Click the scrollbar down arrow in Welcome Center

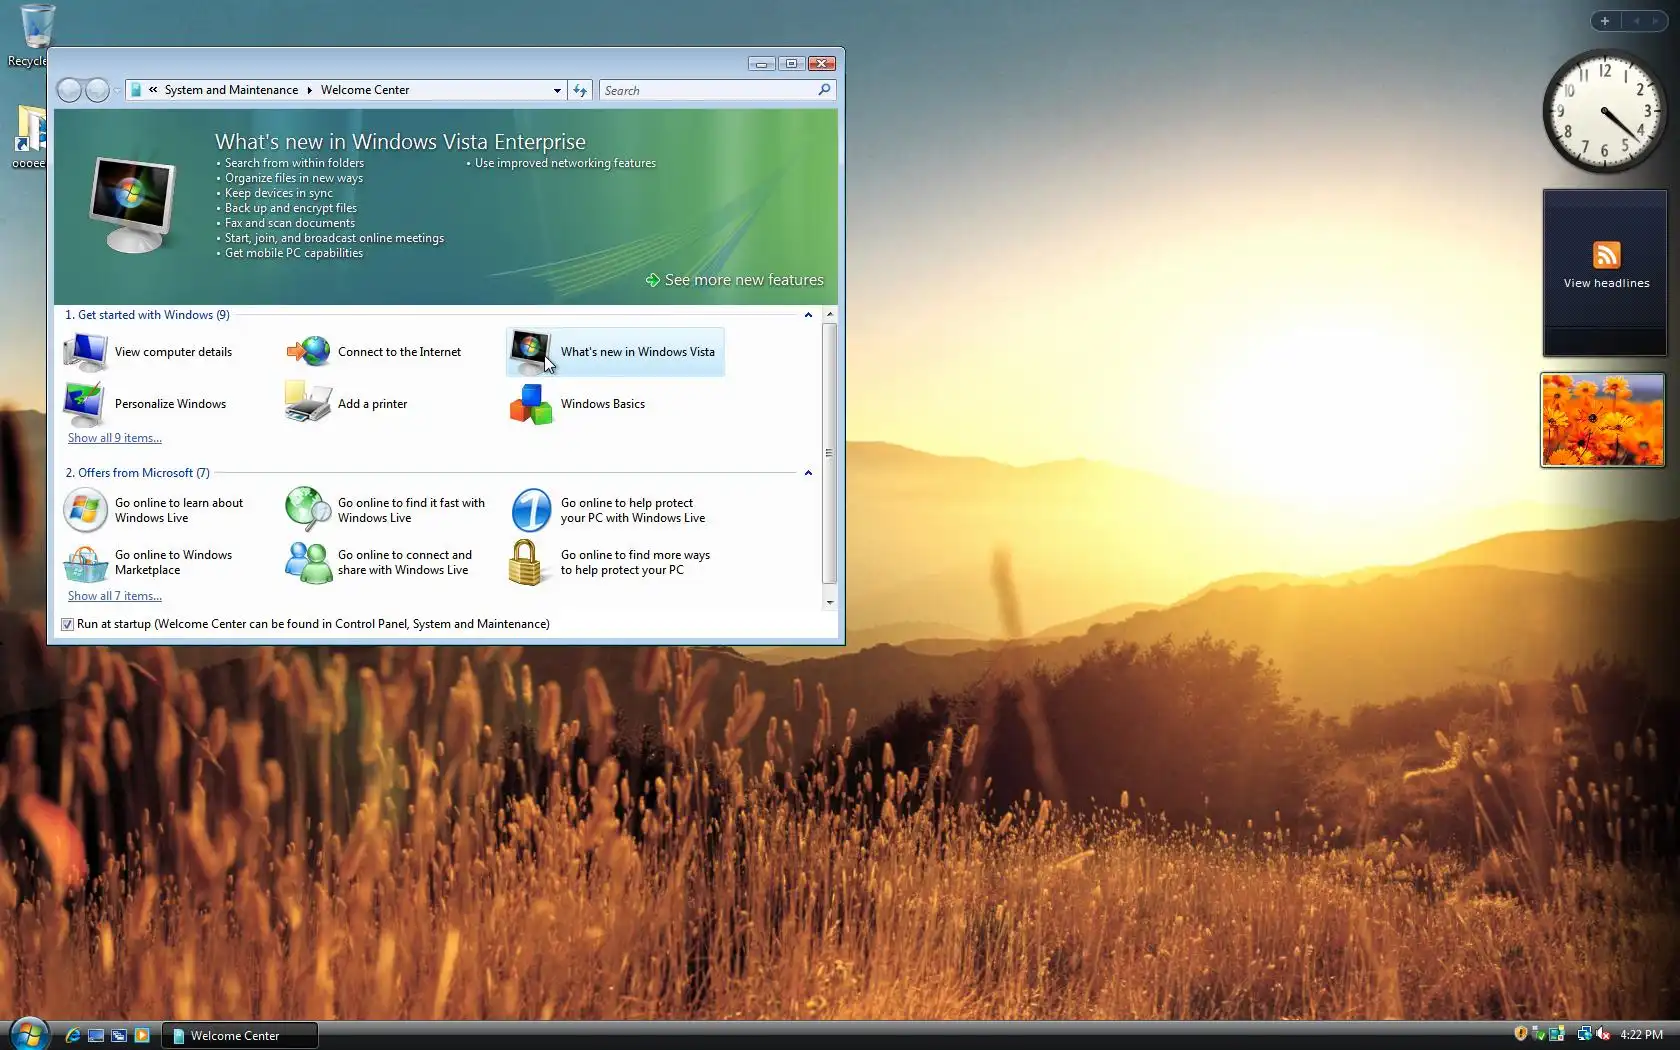point(829,602)
